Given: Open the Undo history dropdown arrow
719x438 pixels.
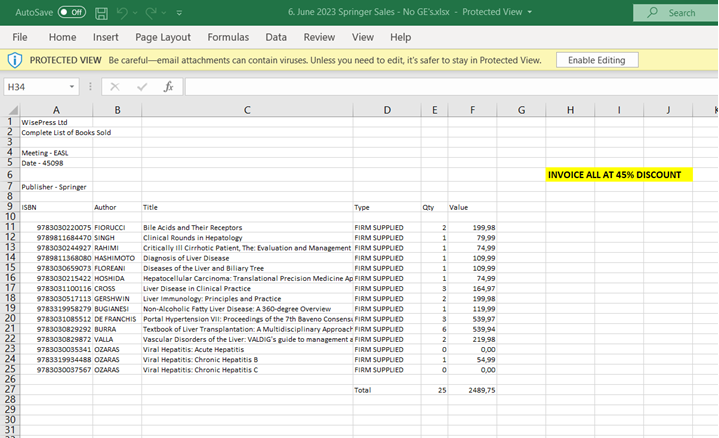Looking at the screenshot, I should [135, 13].
